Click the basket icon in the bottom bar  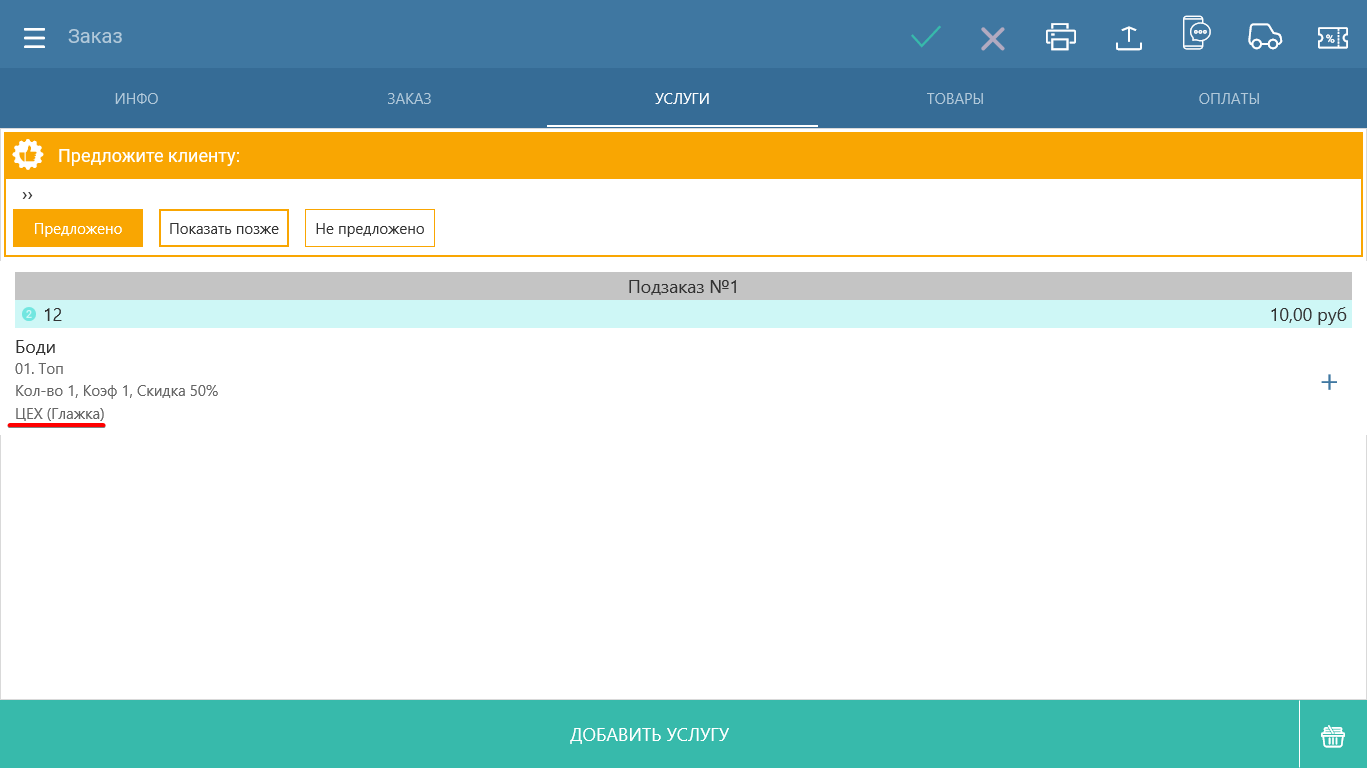[x=1333, y=736]
